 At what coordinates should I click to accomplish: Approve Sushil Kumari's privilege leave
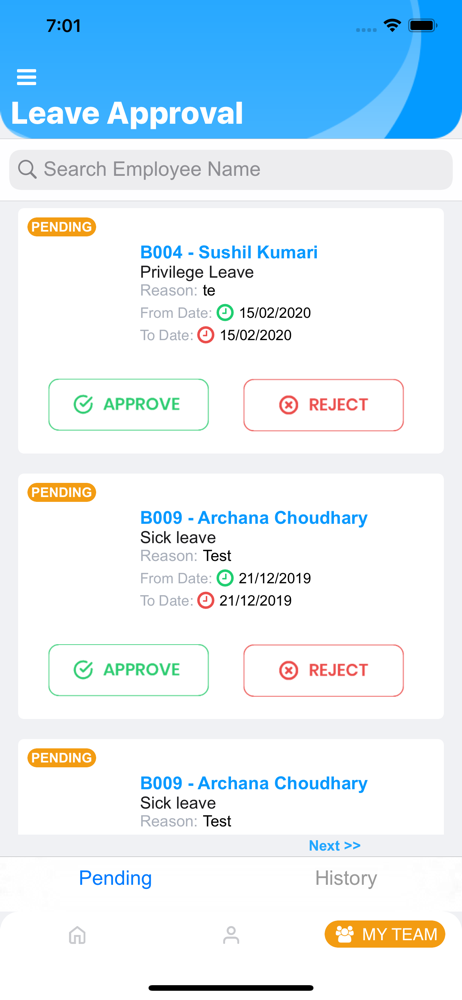click(129, 404)
